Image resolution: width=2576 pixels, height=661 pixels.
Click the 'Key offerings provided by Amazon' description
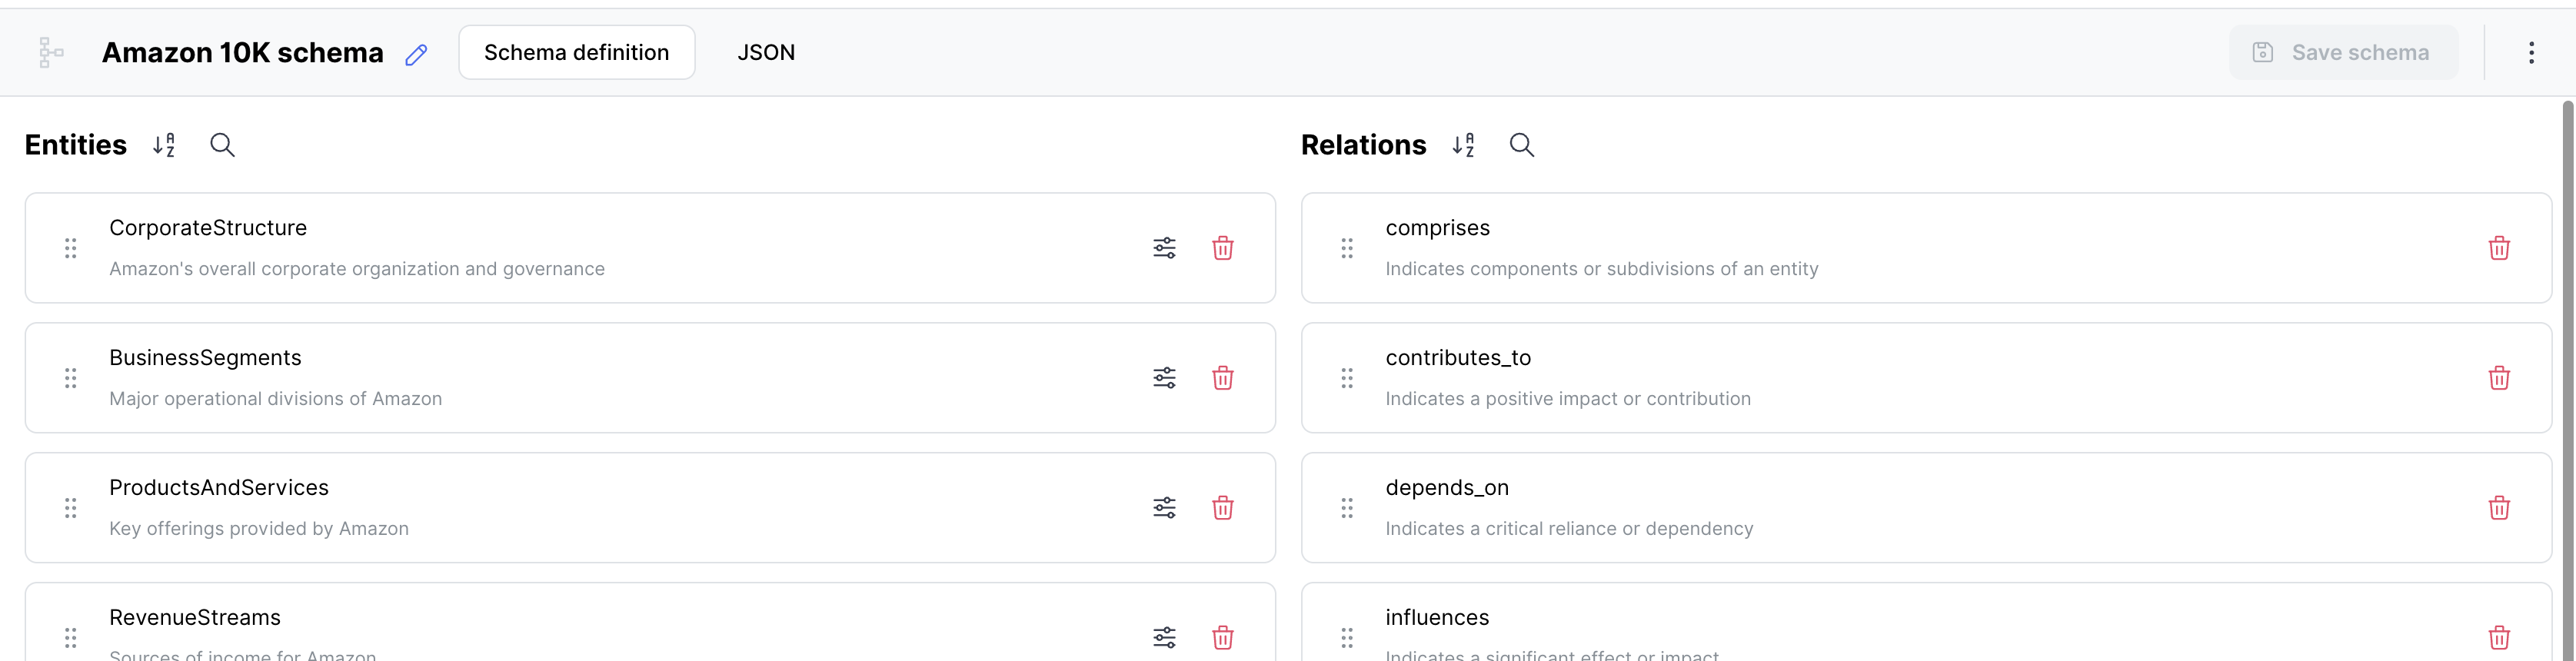[x=259, y=529]
